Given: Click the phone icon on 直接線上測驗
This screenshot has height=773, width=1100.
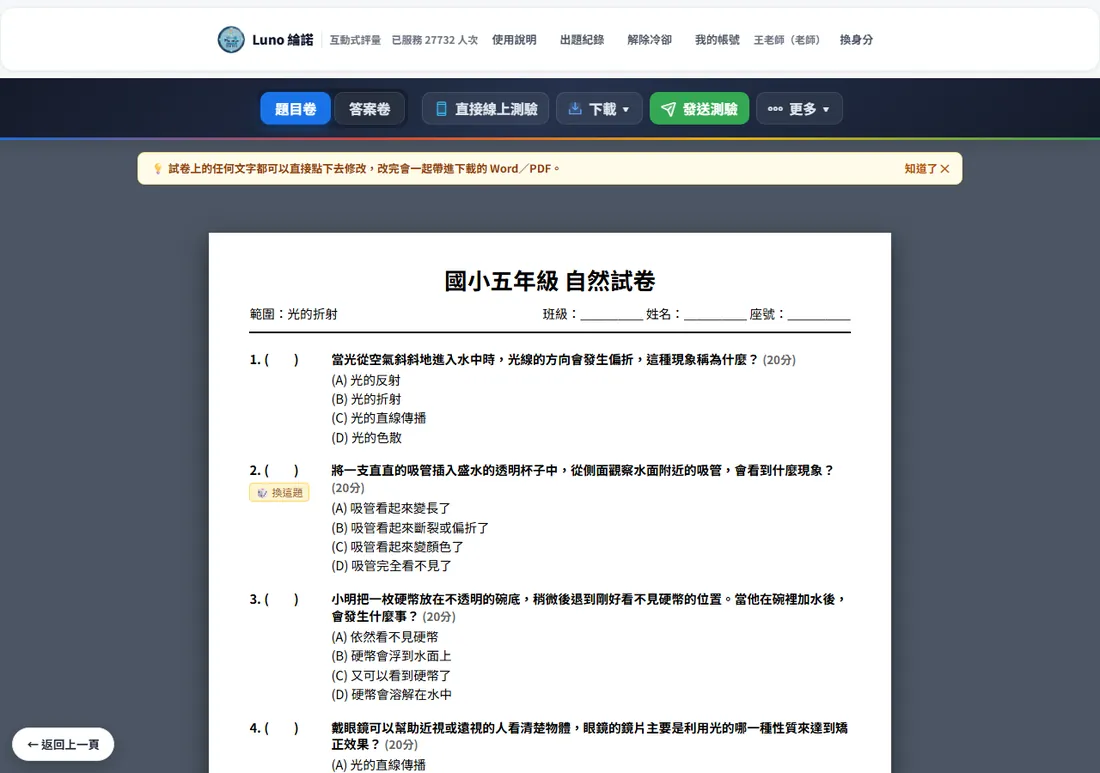Looking at the screenshot, I should pyautogui.click(x=441, y=109).
